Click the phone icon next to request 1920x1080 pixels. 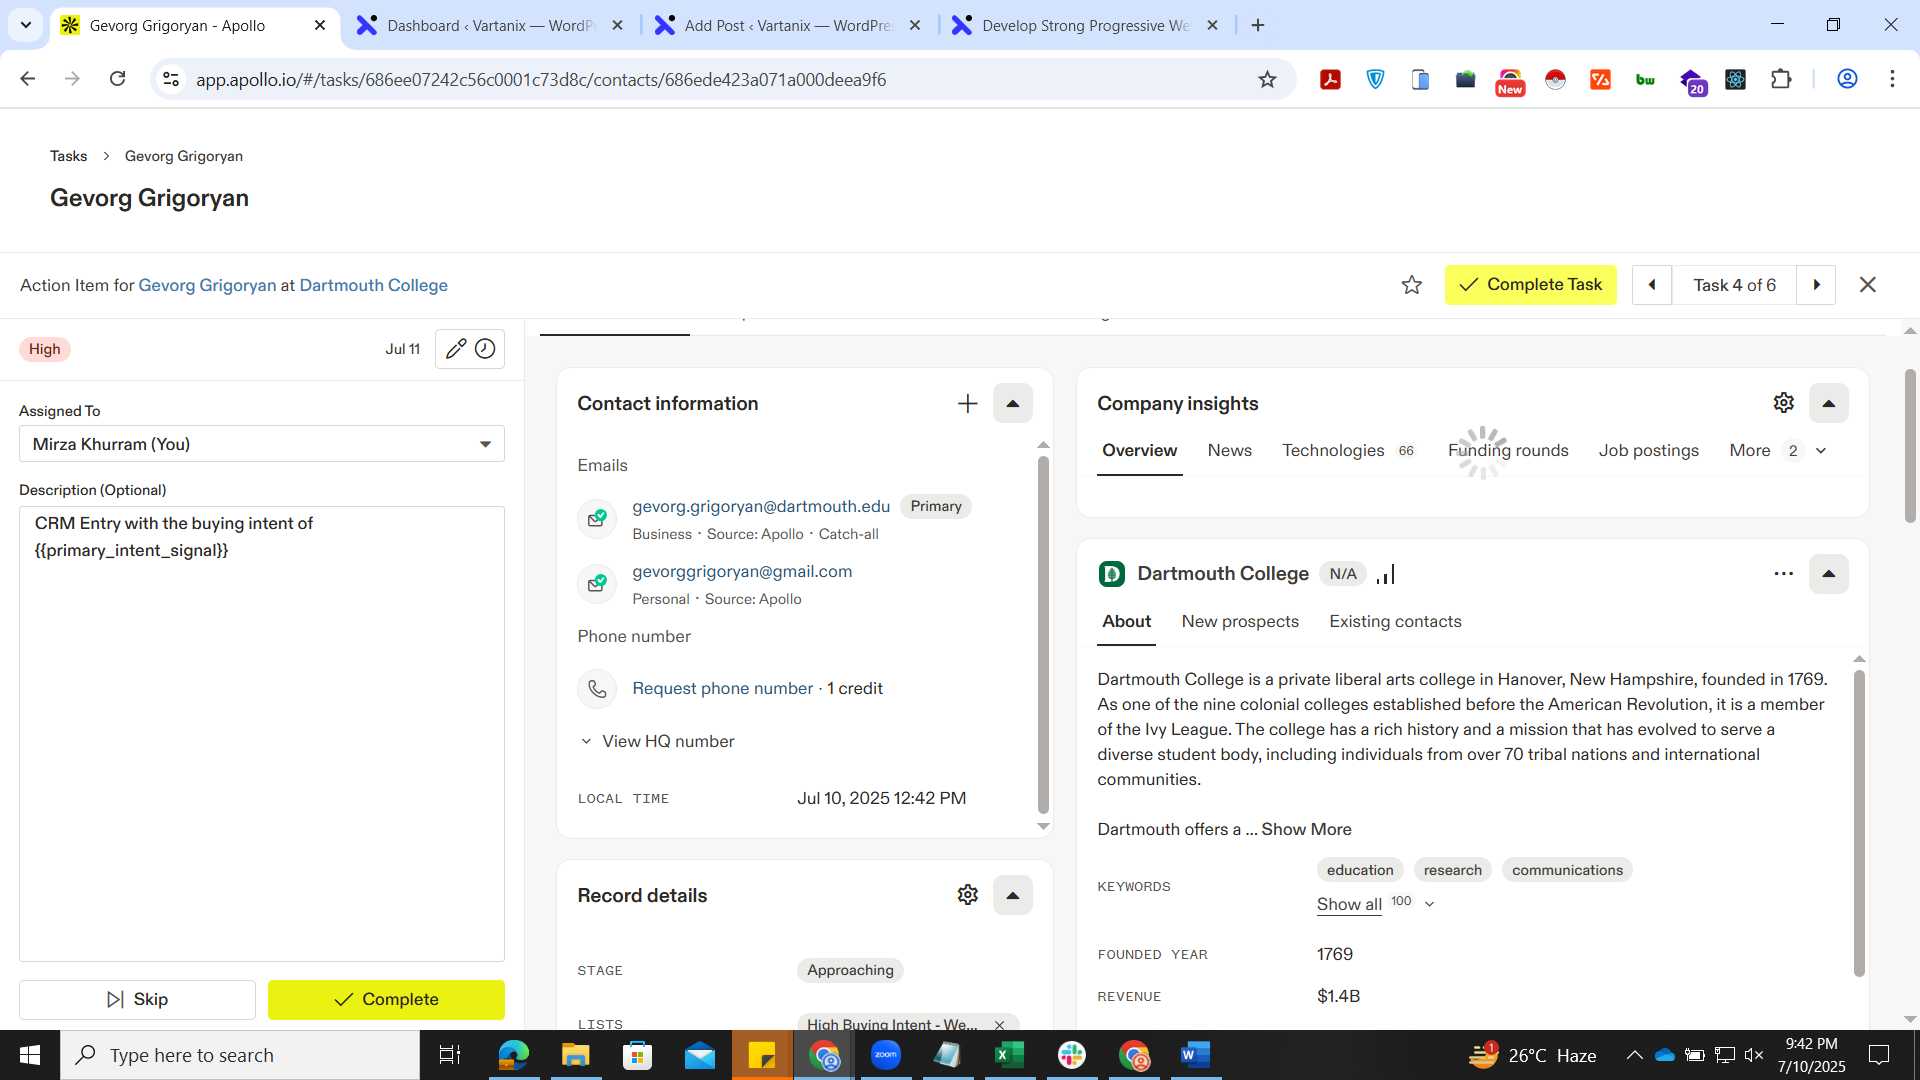(x=597, y=689)
